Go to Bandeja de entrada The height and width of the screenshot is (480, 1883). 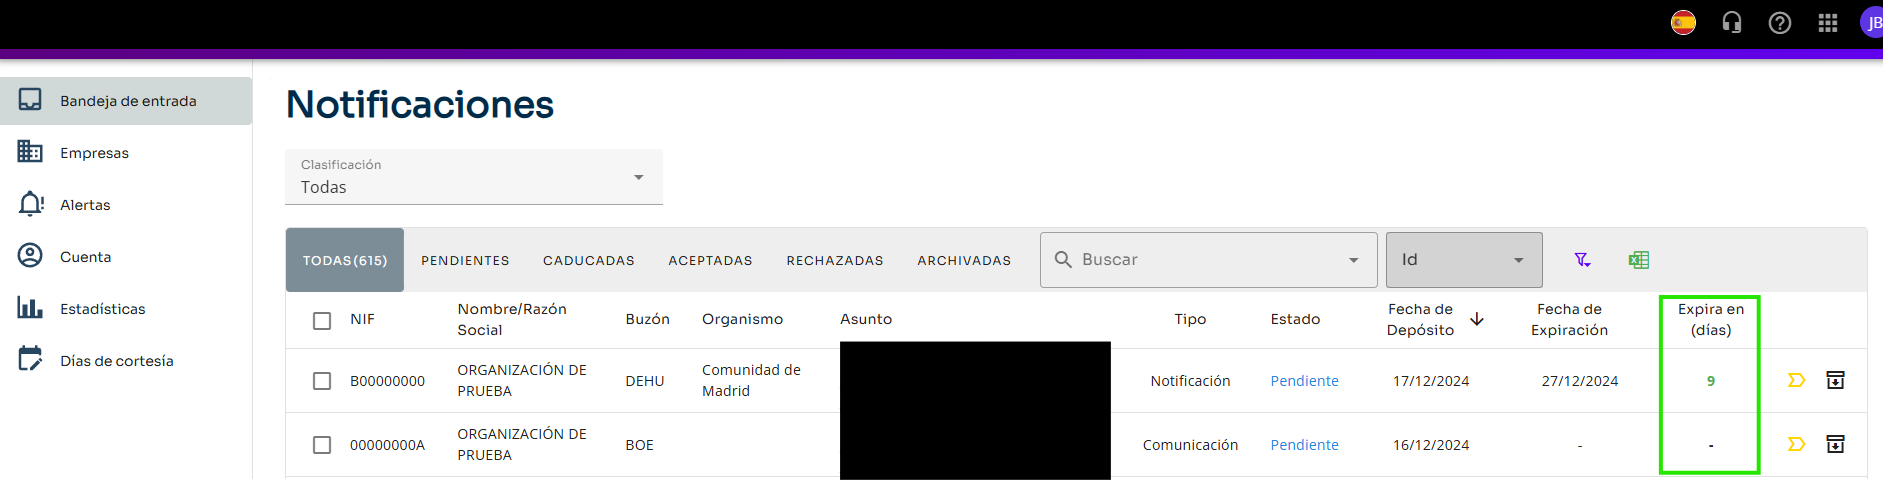[x=126, y=101]
